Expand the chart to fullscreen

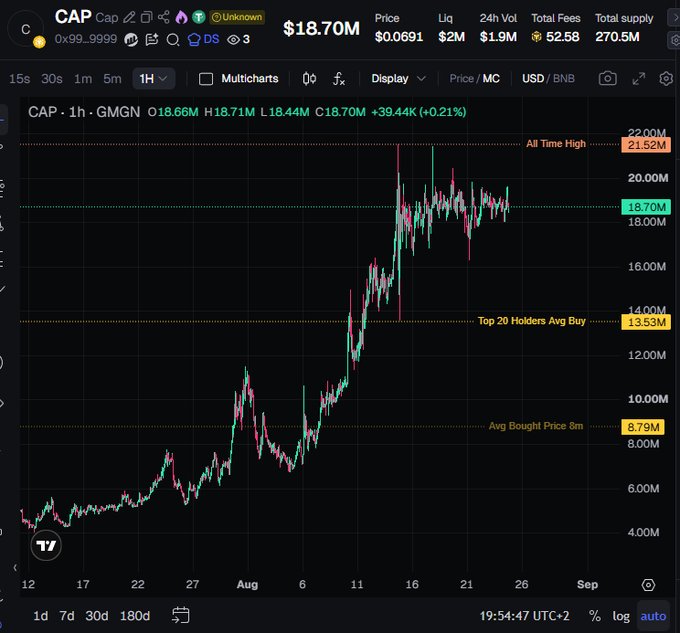pos(638,78)
